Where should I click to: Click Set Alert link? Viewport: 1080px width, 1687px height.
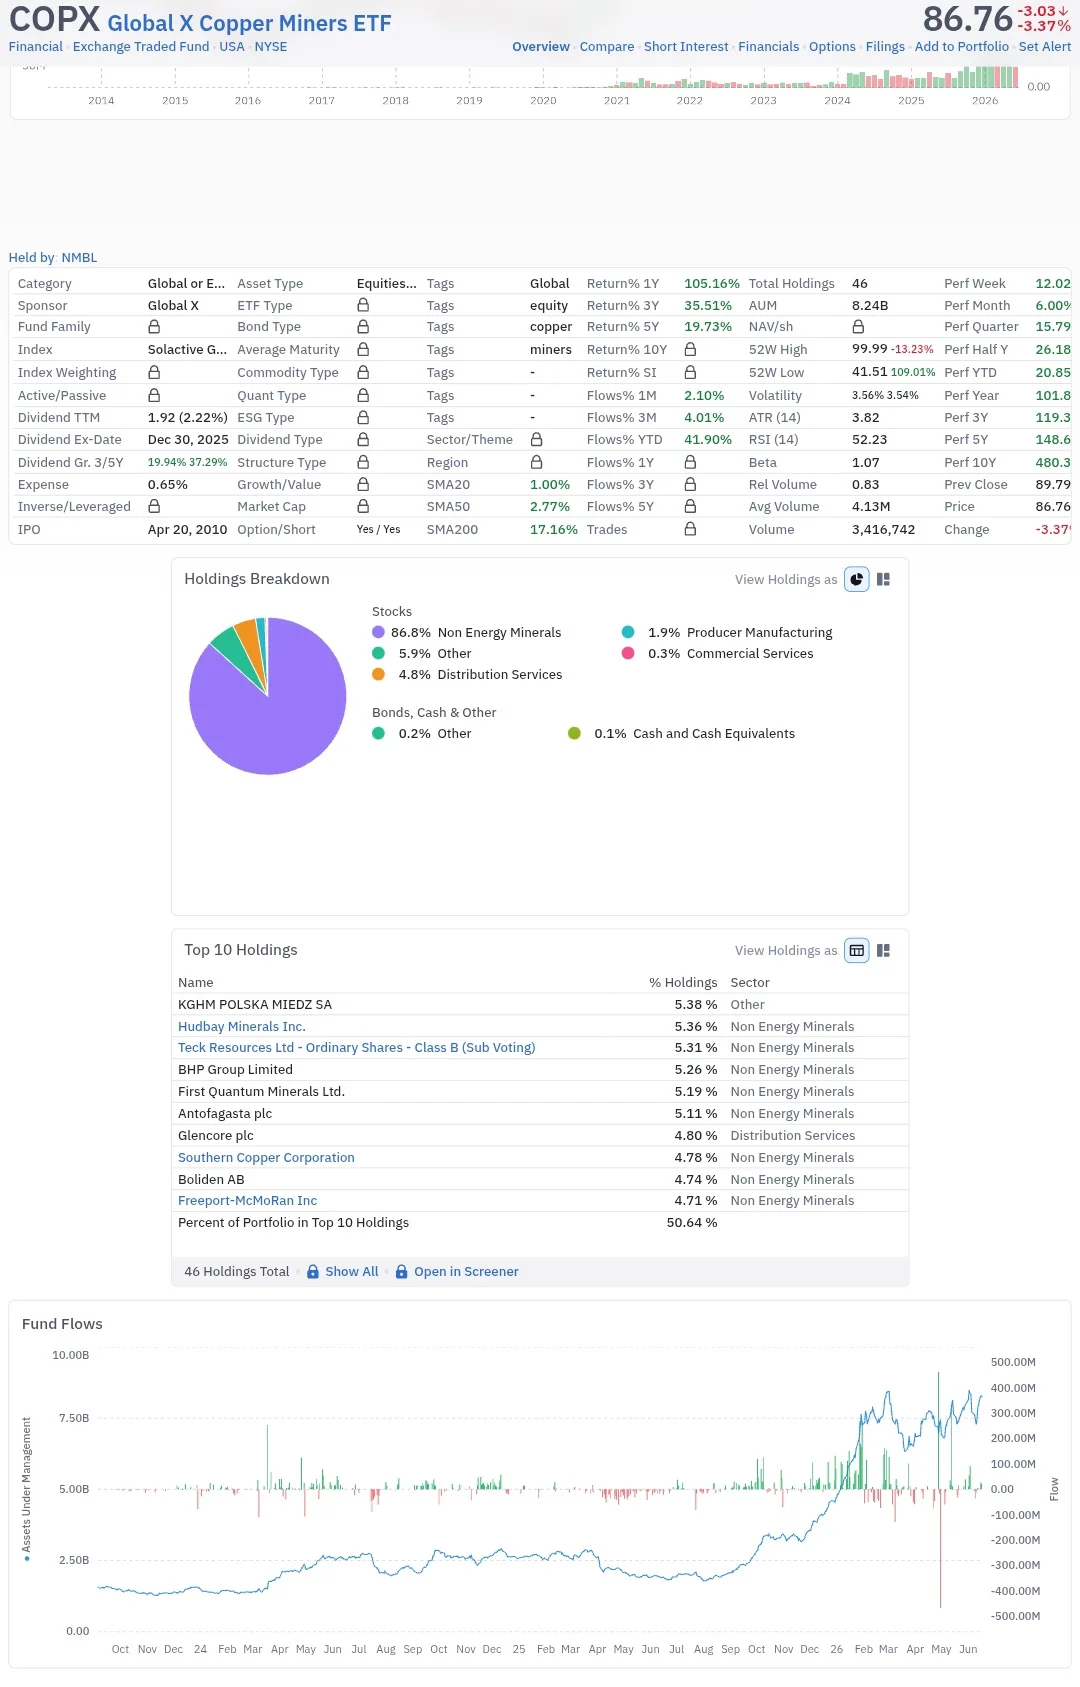point(1045,47)
